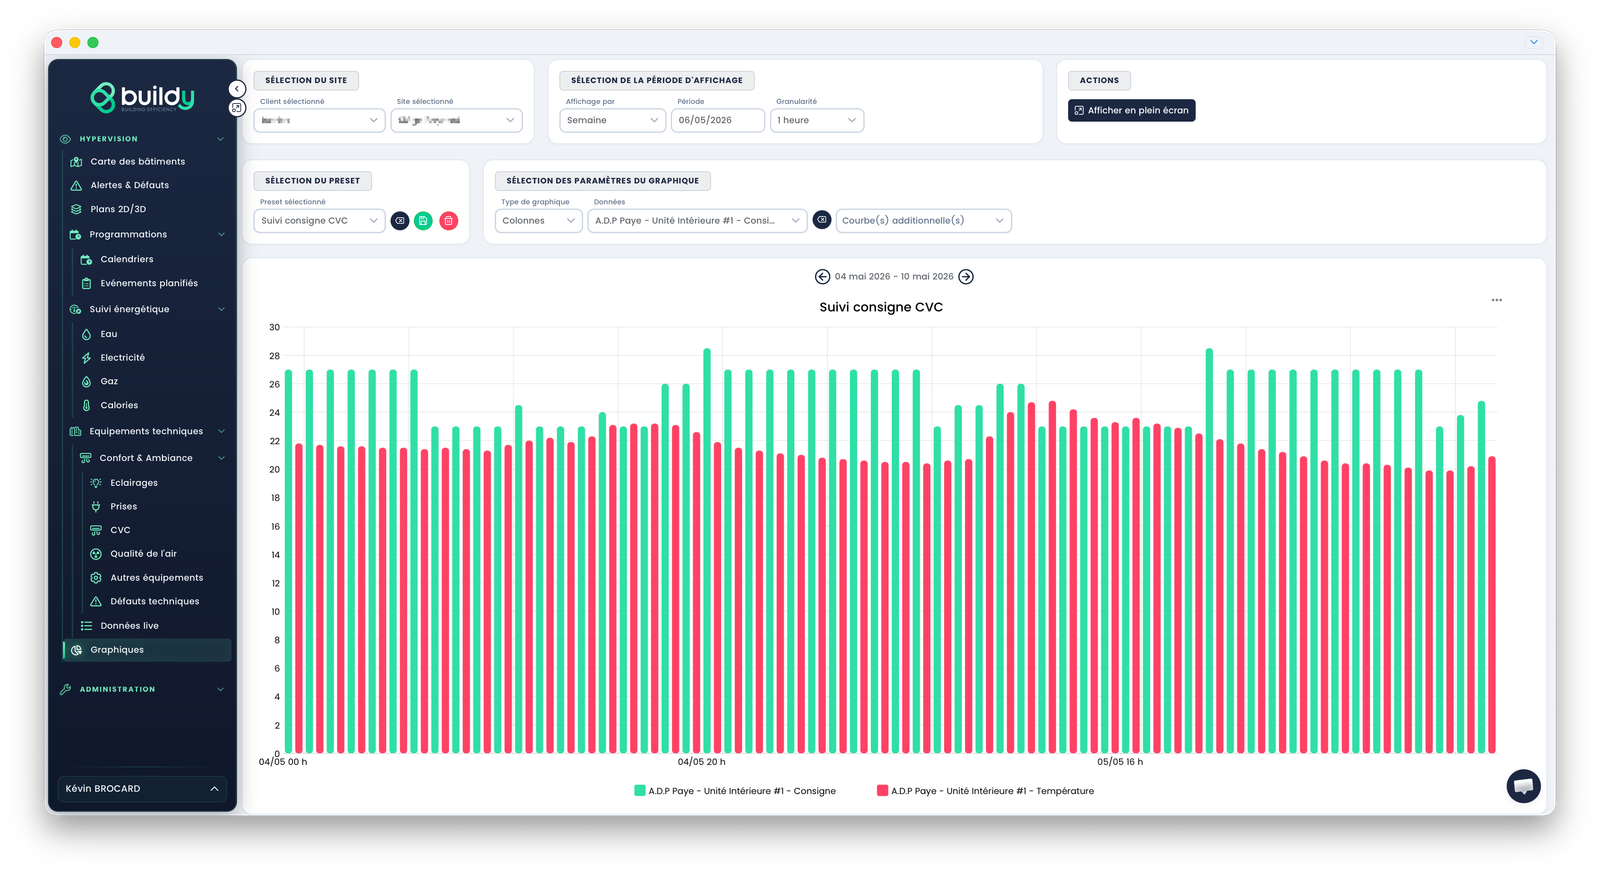The height and width of the screenshot is (874, 1600).
Task: Open Défauts techniques page
Action: pos(154,601)
